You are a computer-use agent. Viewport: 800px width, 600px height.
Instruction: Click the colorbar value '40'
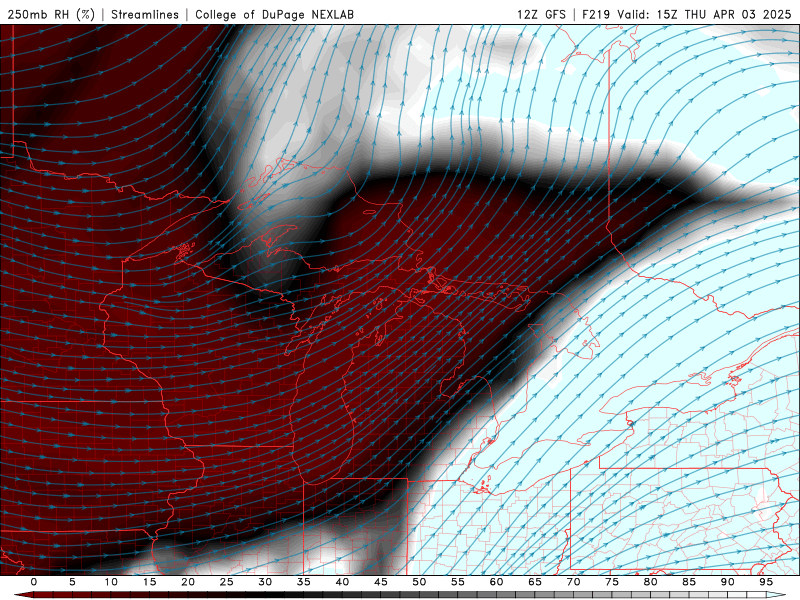click(x=342, y=582)
